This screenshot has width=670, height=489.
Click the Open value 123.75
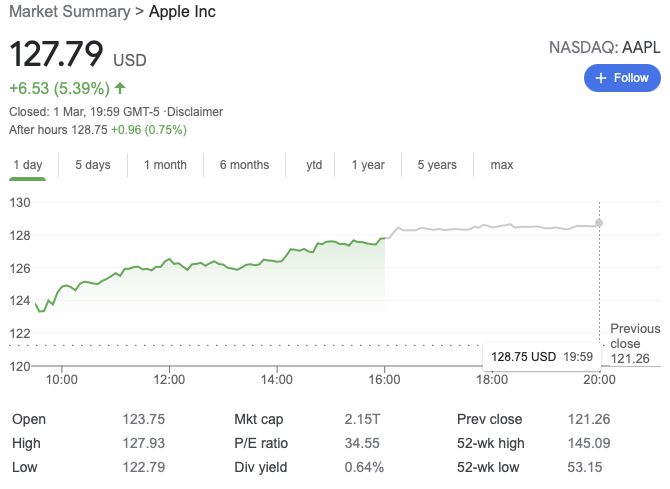[144, 419]
